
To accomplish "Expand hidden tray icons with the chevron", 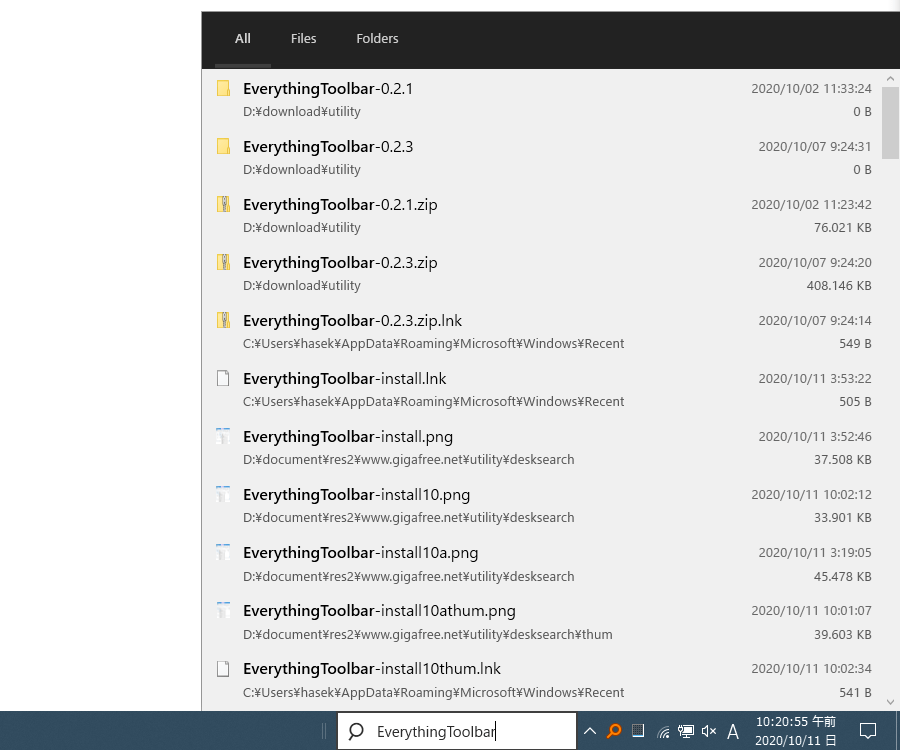I will pyautogui.click(x=589, y=731).
